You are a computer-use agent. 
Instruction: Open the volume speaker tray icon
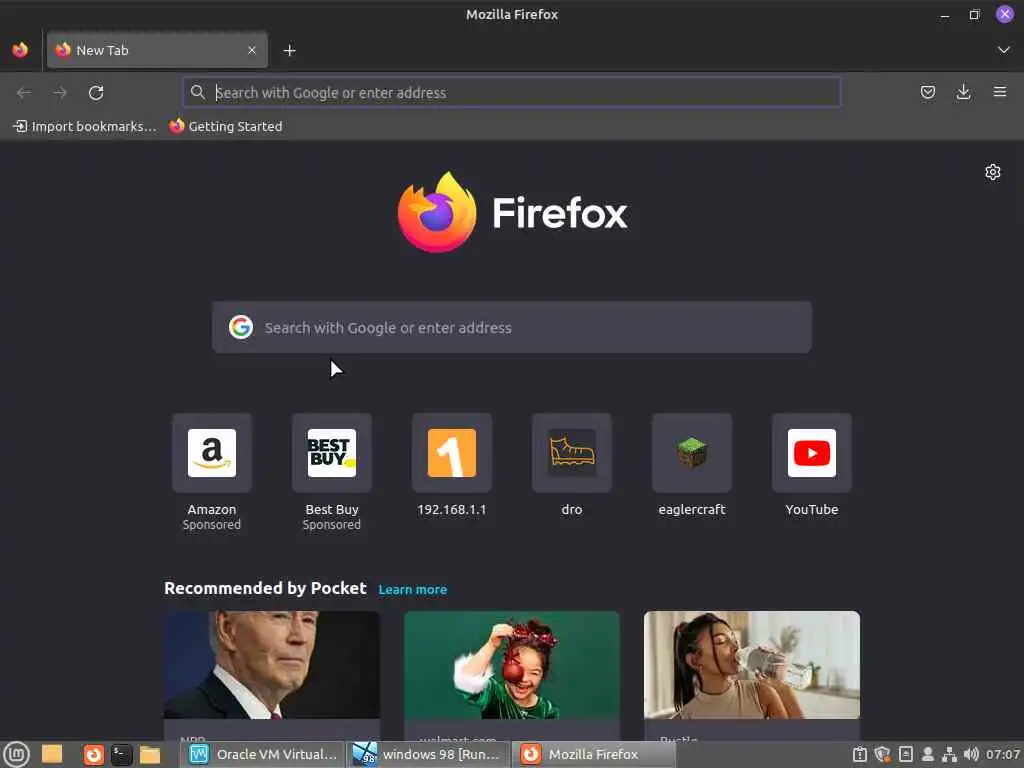tap(971, 754)
